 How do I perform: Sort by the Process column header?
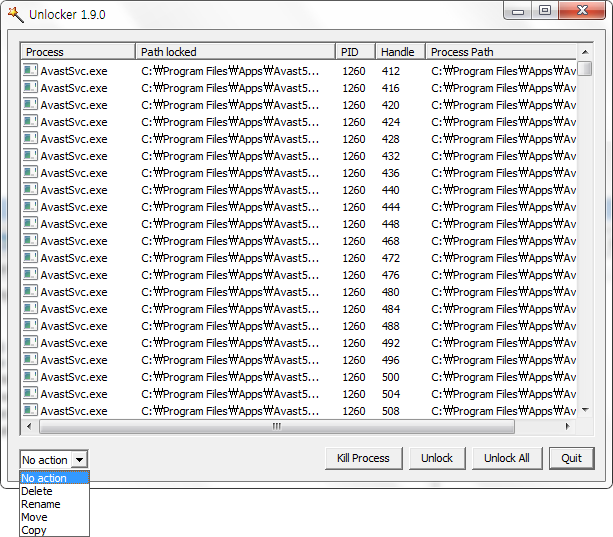pyautogui.click(x=78, y=52)
